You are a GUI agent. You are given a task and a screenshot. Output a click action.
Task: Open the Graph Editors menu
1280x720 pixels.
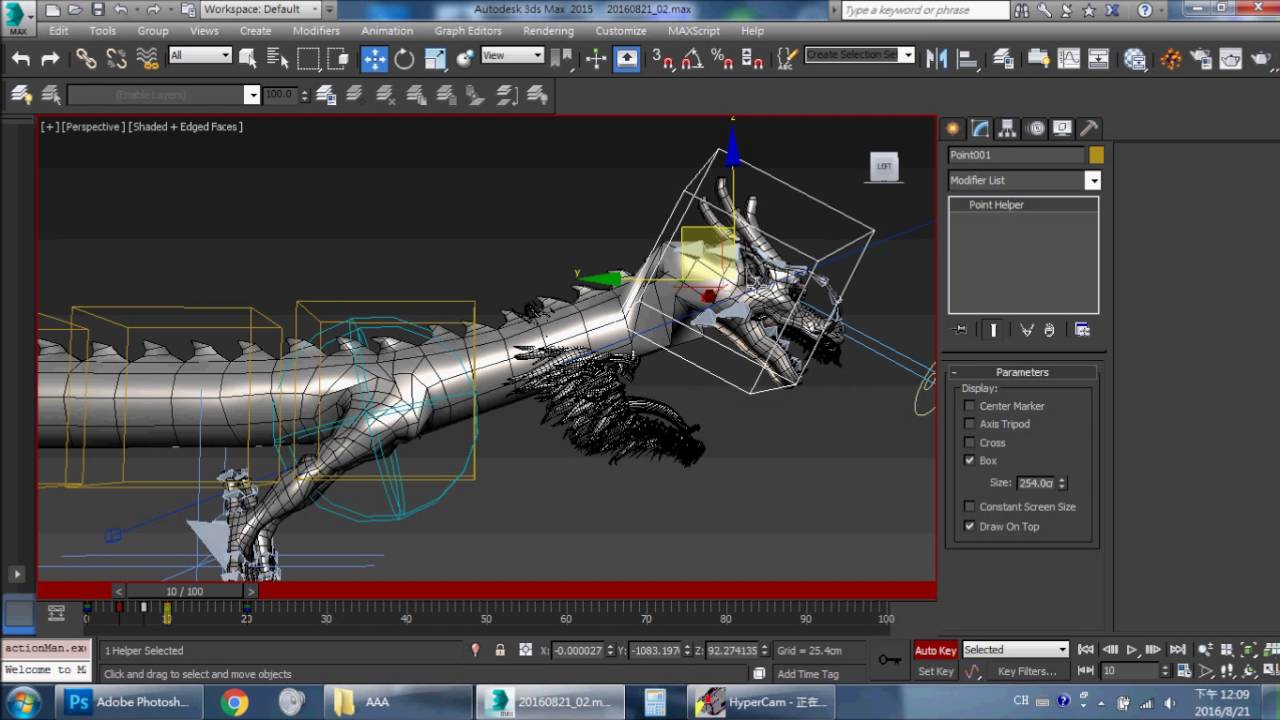[468, 31]
